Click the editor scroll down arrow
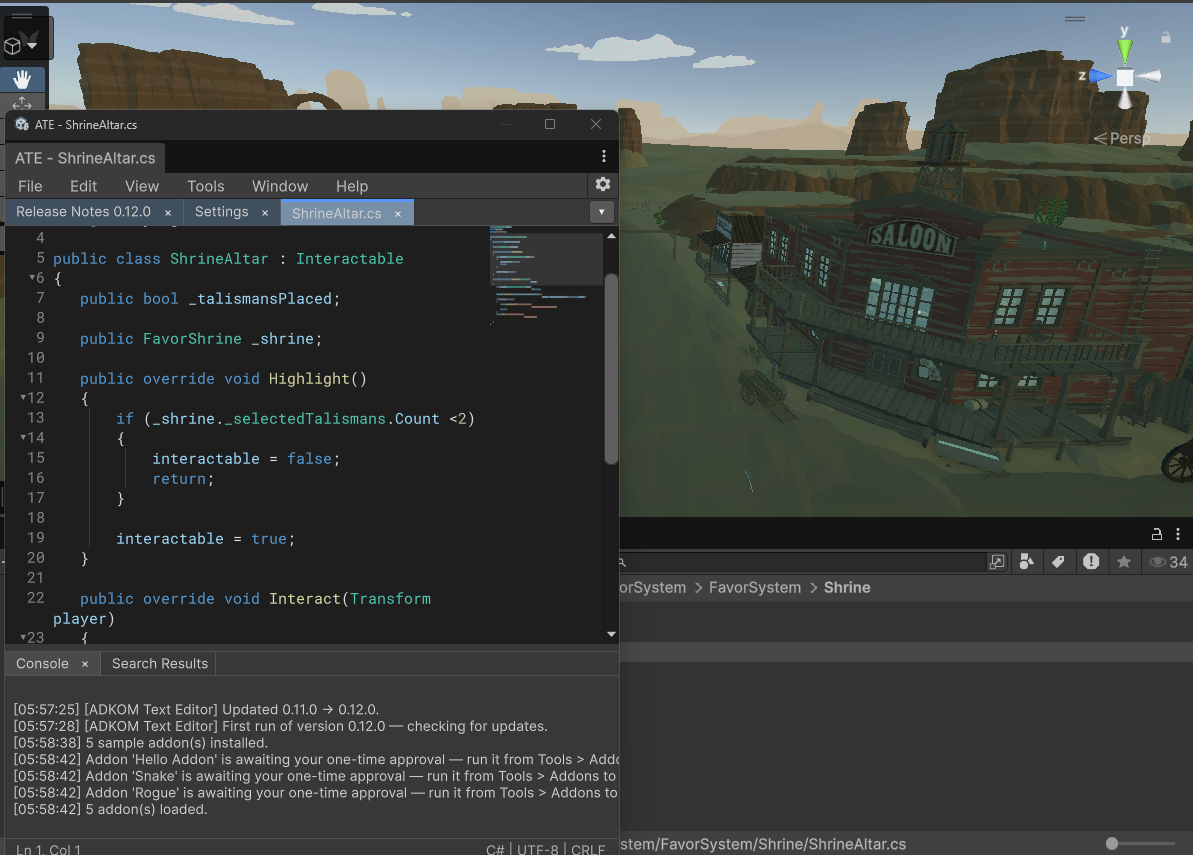The width and height of the screenshot is (1193, 855). click(x=611, y=634)
